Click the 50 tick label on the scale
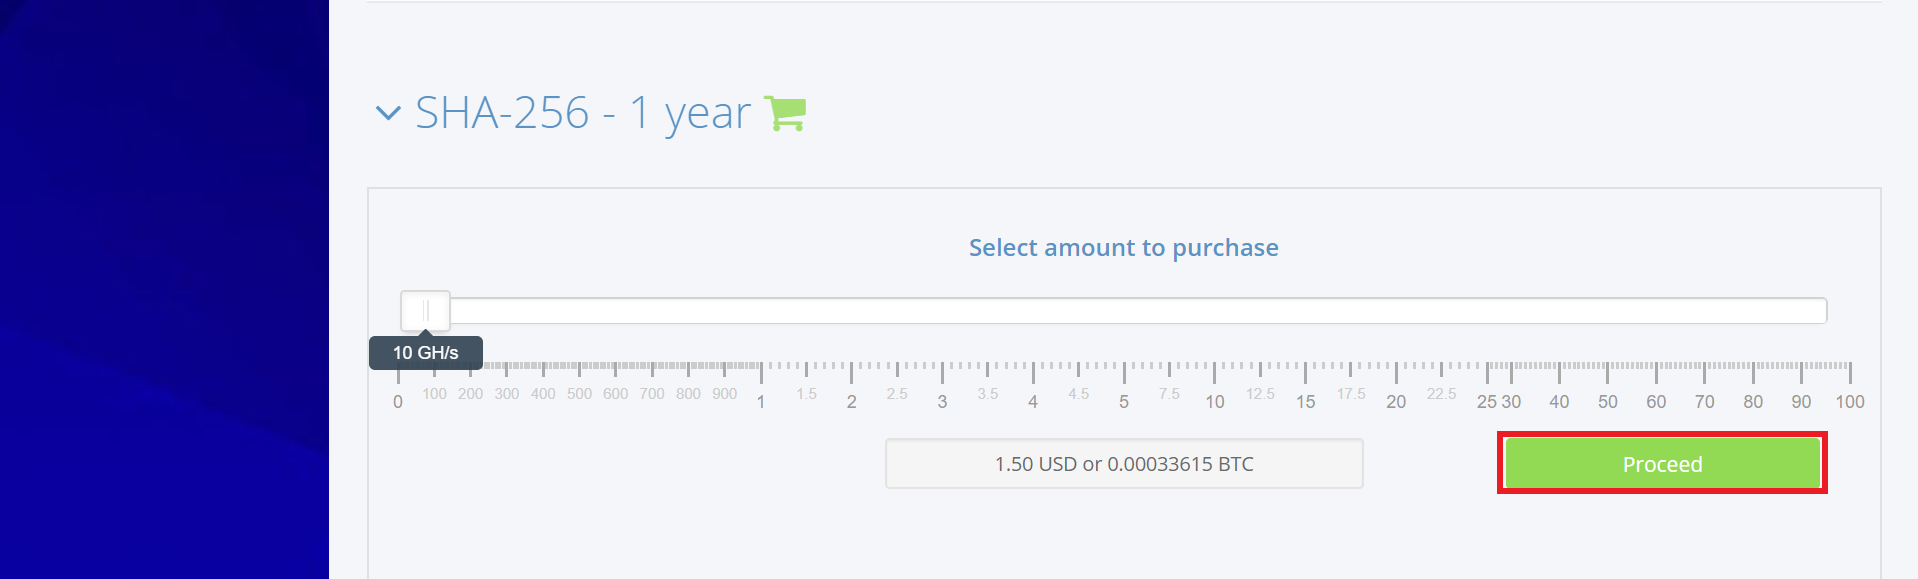 (x=1608, y=402)
